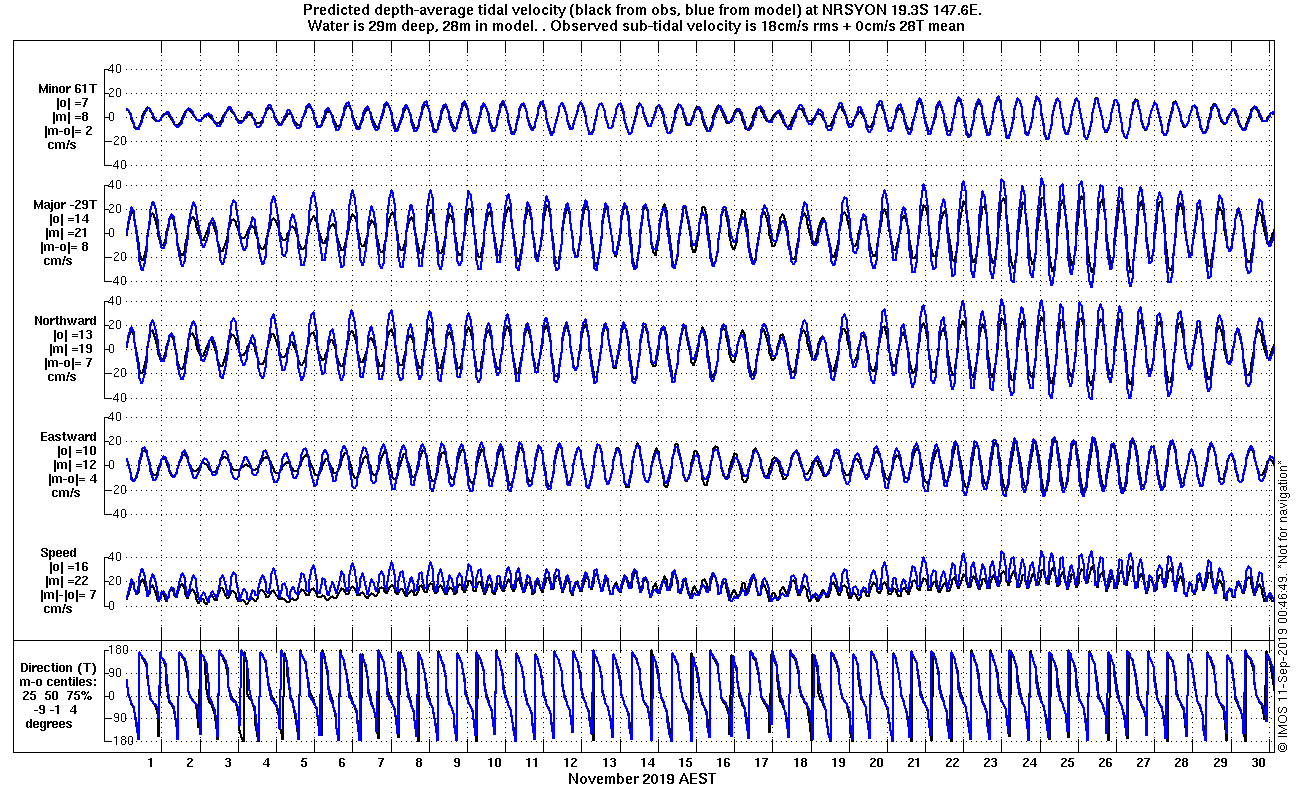Viewport: 1300px width, 800px height.
Task: Click the '25 50 75%' centile header
Action: point(58,695)
